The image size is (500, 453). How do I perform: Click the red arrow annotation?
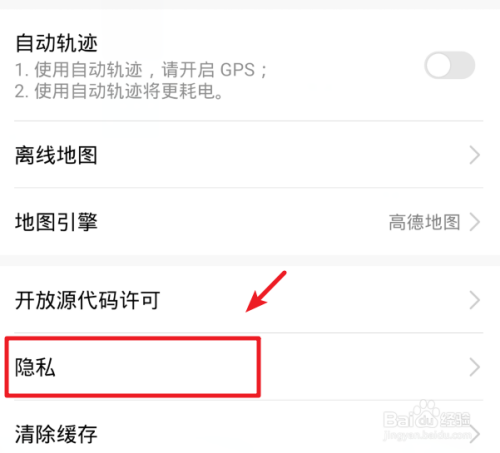click(266, 291)
